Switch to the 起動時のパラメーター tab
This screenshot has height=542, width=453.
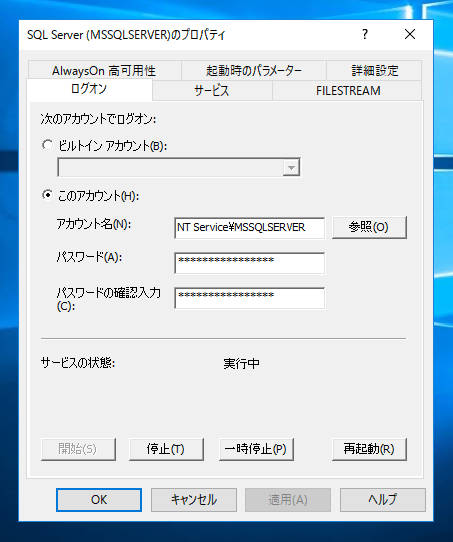pos(254,71)
